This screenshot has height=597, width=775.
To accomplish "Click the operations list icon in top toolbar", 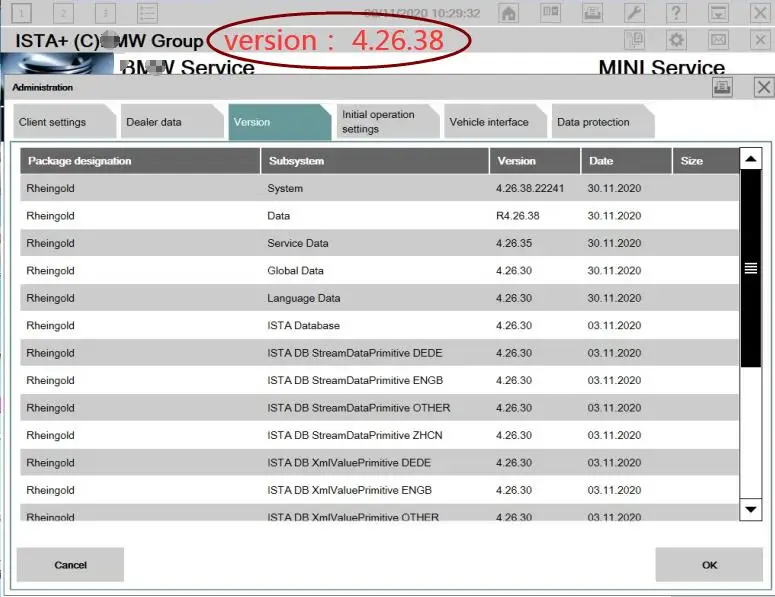I will (147, 13).
